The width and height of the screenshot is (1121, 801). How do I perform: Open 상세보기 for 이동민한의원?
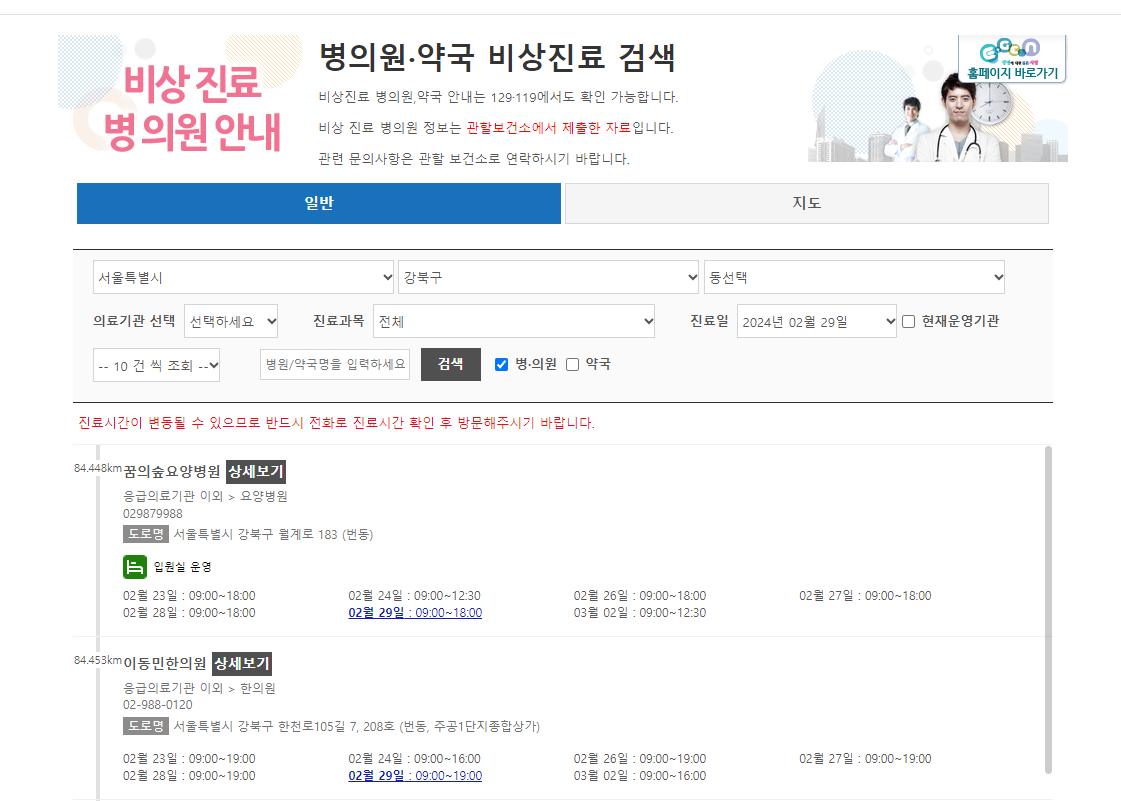pos(242,663)
